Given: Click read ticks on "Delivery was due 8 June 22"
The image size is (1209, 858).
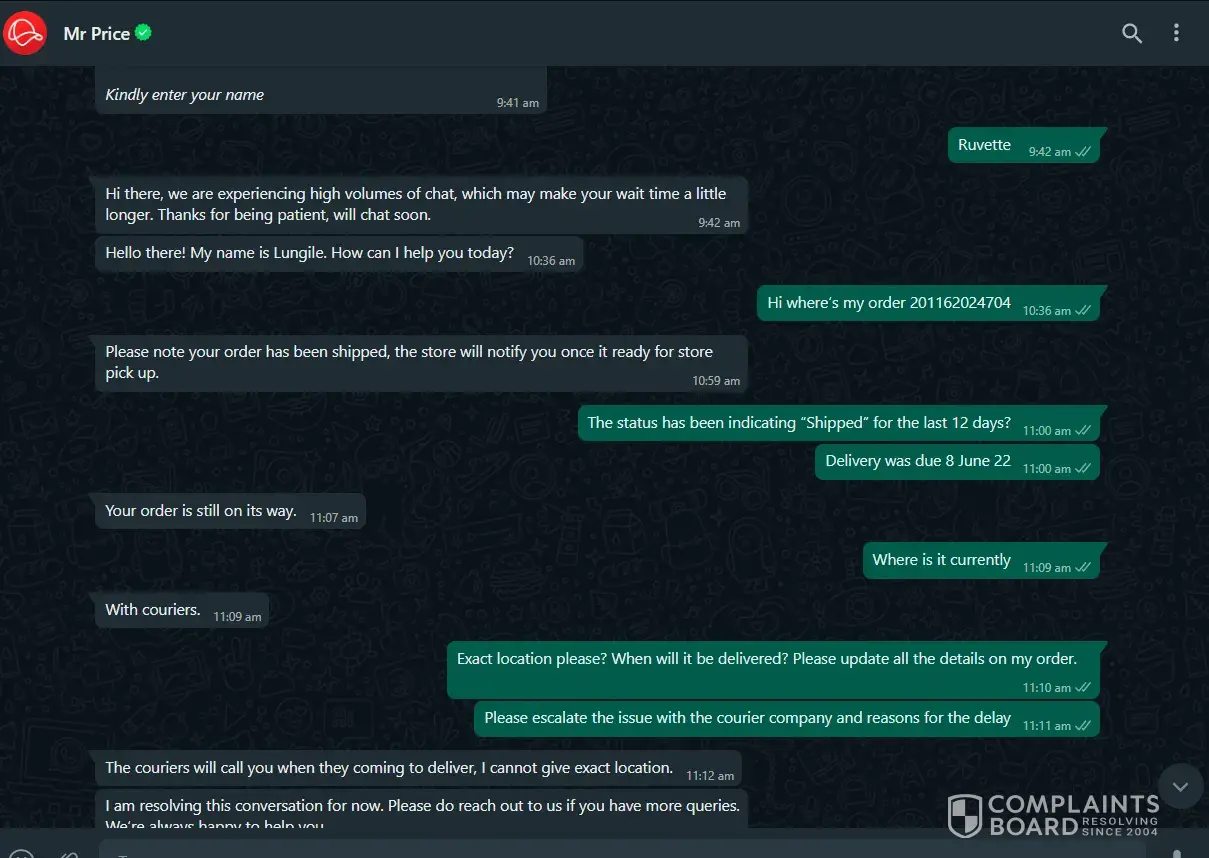Looking at the screenshot, I should tap(1083, 468).
